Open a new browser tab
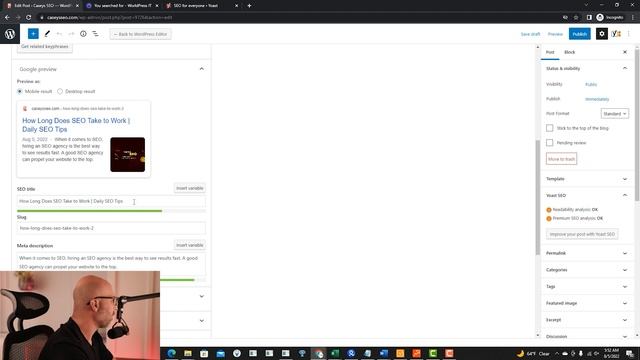Screen dimensions: 640x360 pyautogui.click(x=249, y=6)
